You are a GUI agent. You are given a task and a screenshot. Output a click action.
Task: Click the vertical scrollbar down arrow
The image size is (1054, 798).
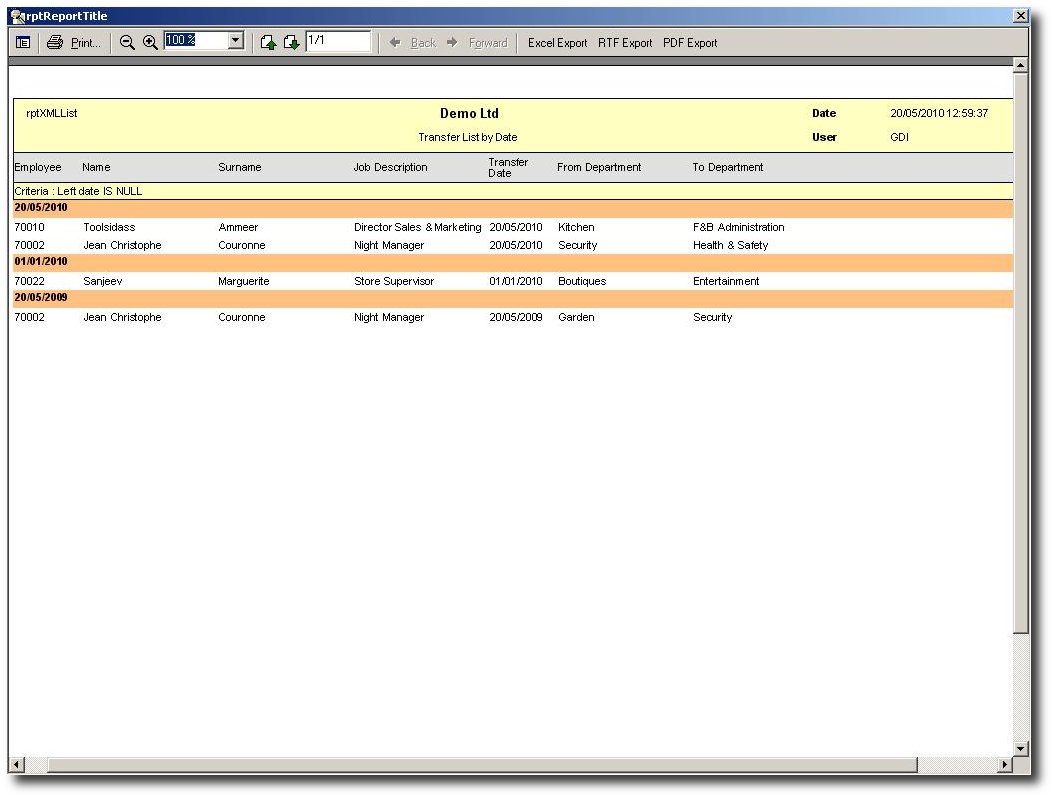1020,748
